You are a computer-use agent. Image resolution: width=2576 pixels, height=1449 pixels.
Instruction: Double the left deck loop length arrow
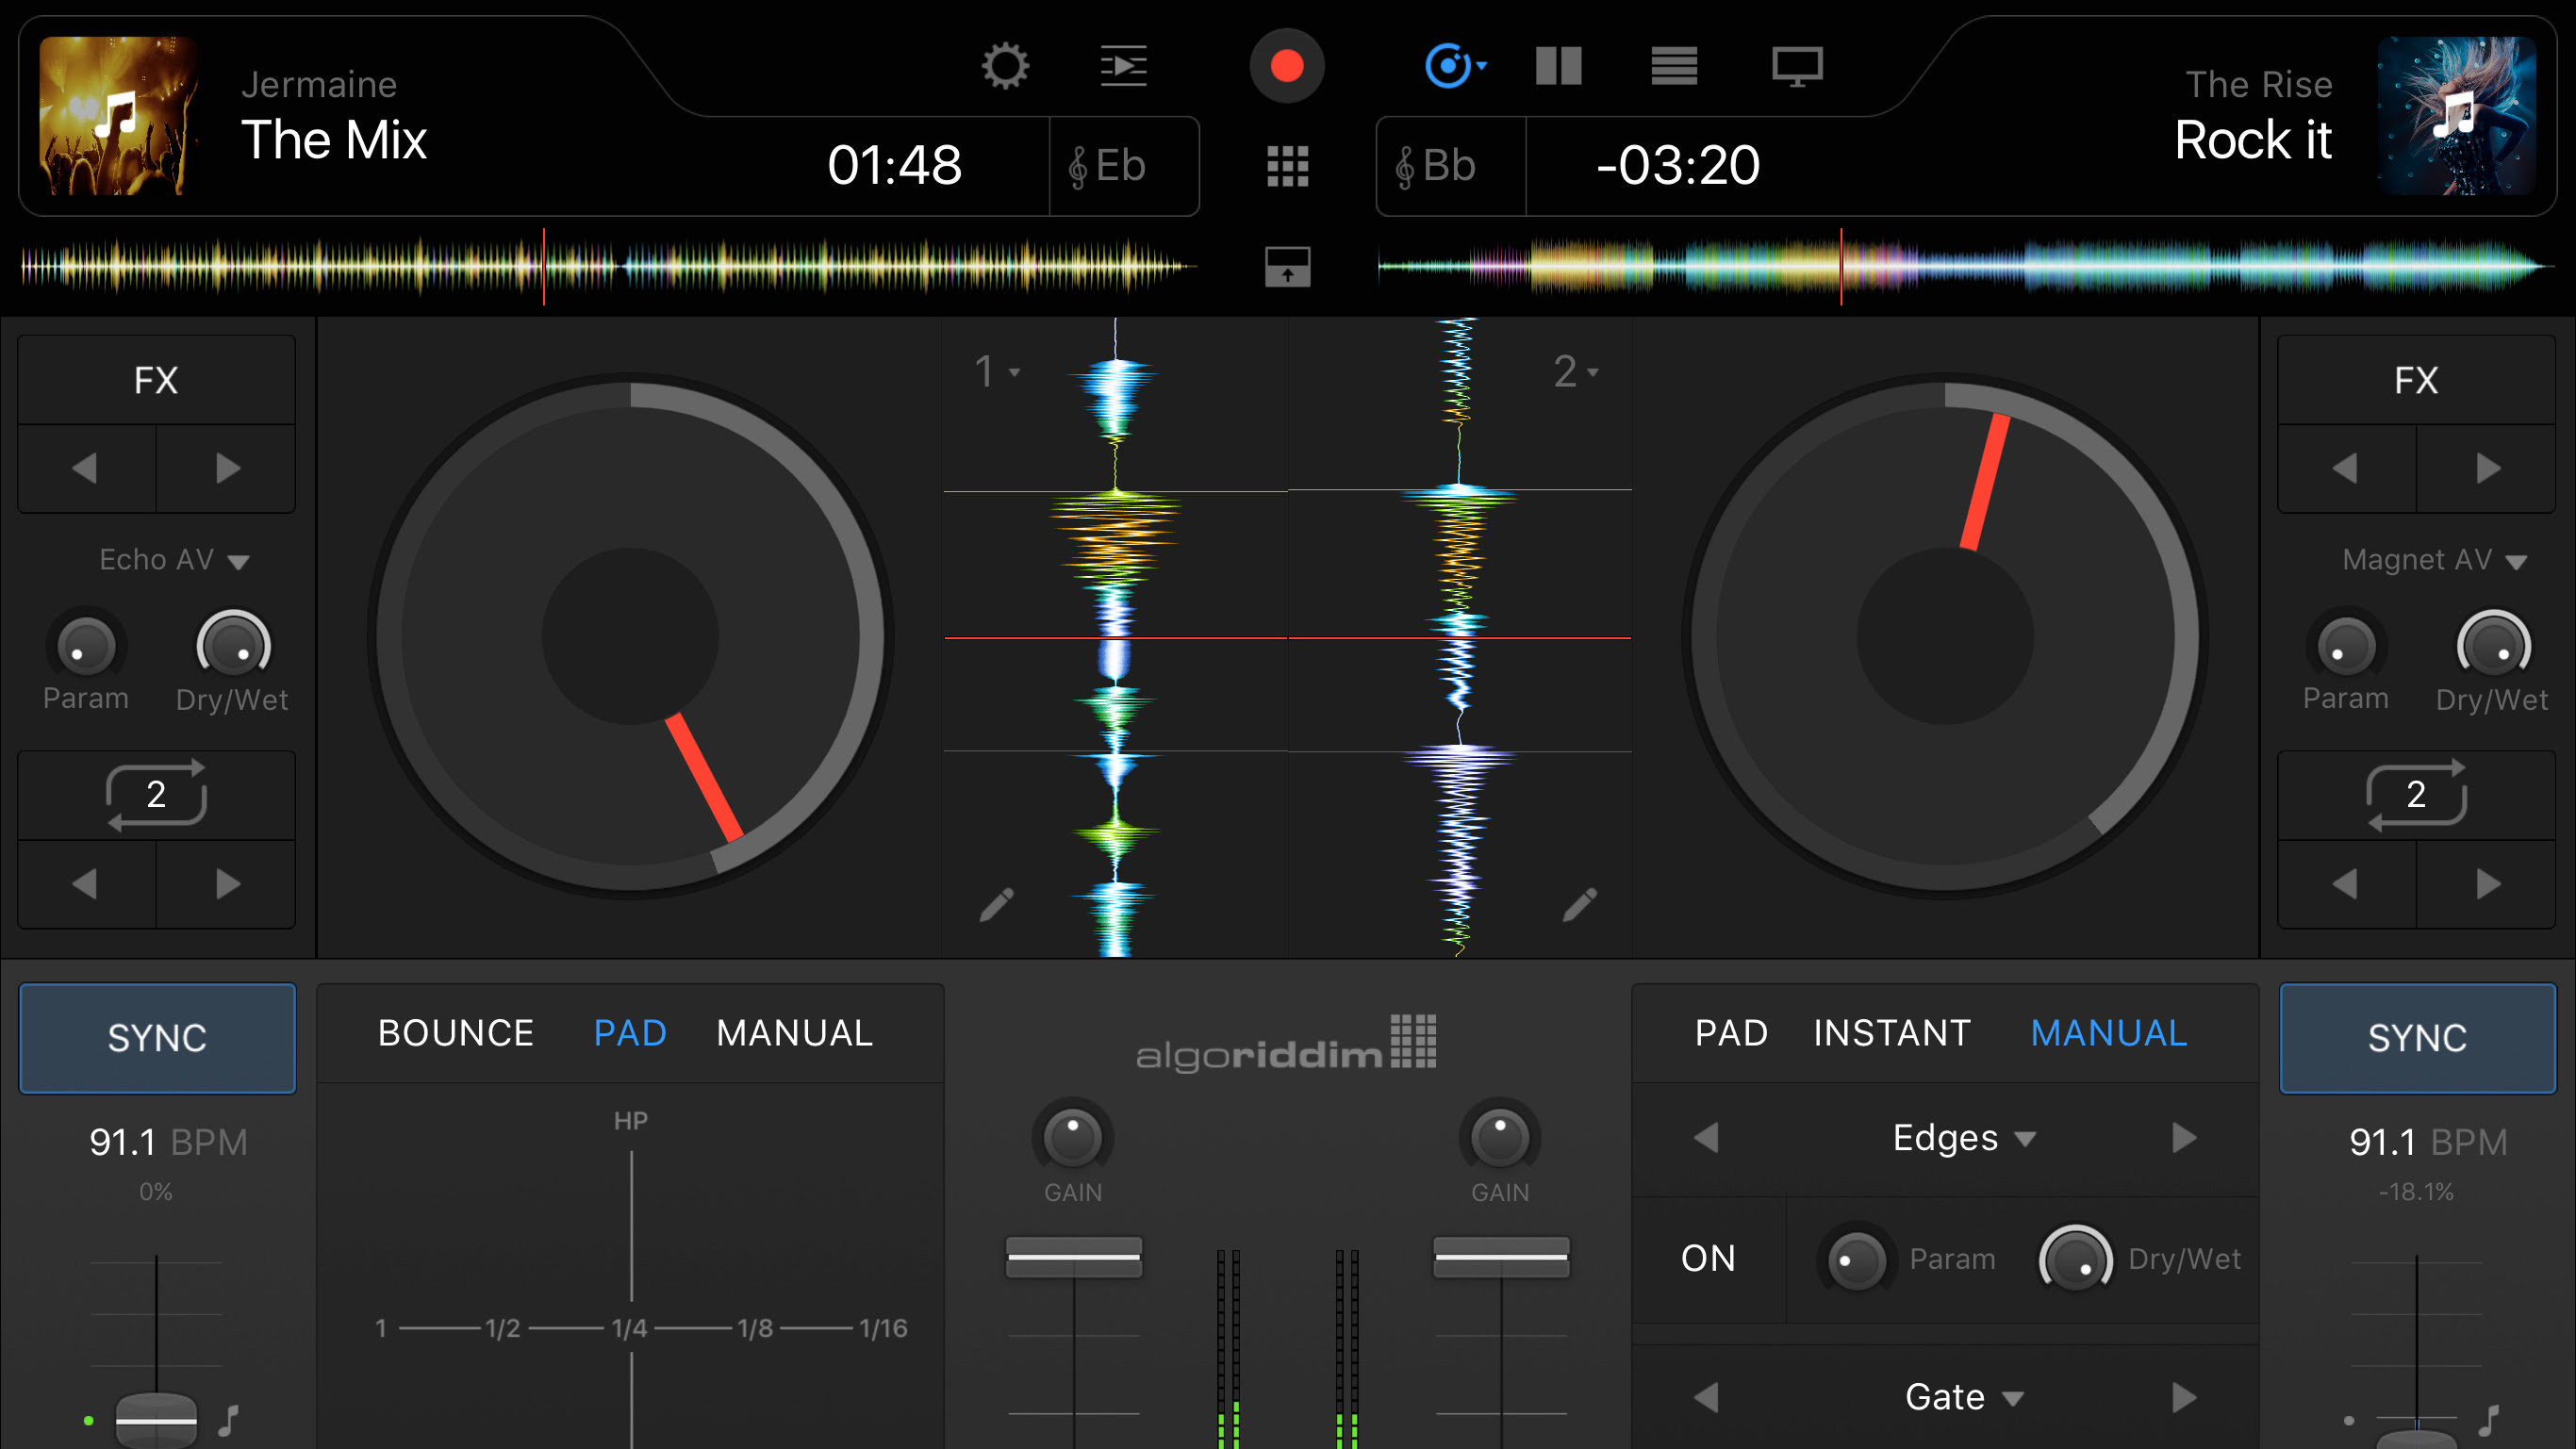[x=227, y=884]
